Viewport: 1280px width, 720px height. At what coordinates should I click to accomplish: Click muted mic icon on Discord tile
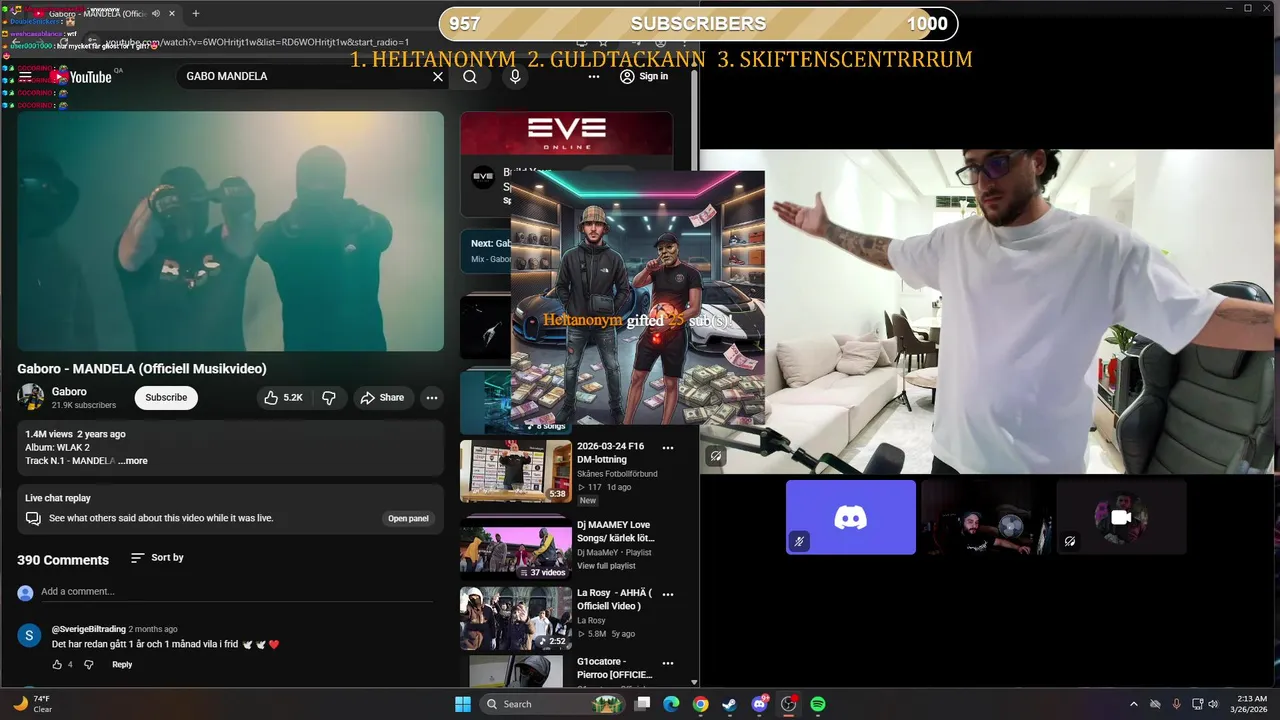pos(799,542)
